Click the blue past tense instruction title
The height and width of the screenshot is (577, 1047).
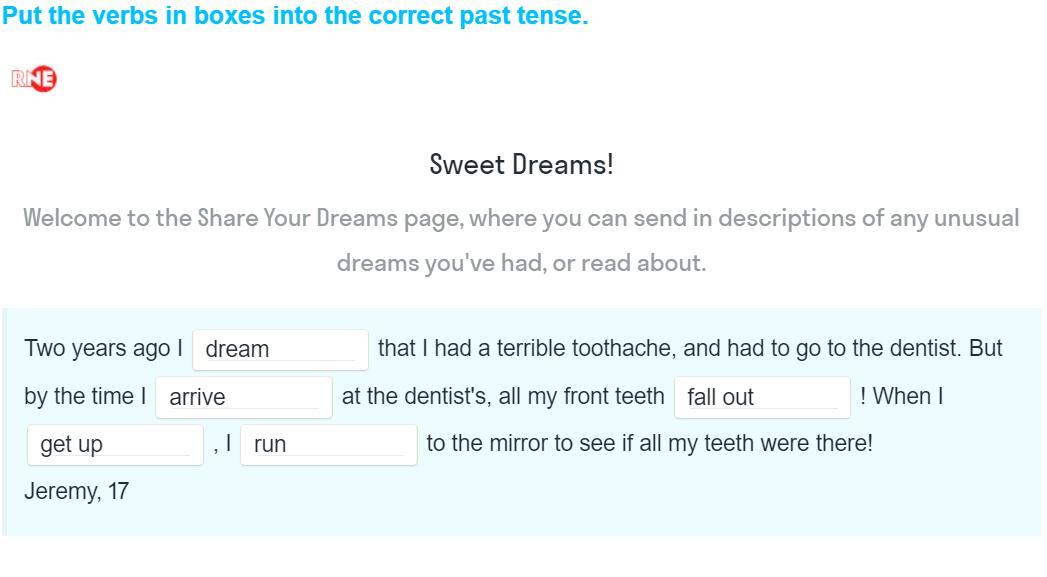295,15
